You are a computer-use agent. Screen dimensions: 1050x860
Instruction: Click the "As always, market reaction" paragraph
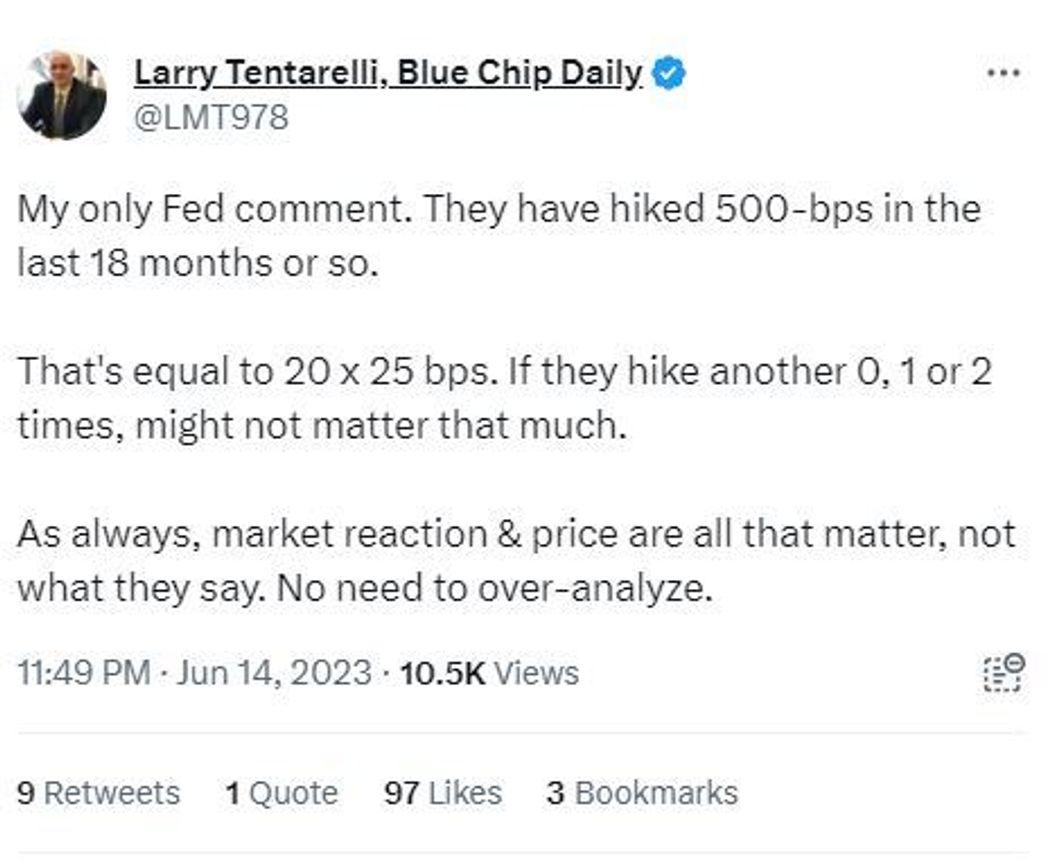click(x=516, y=561)
